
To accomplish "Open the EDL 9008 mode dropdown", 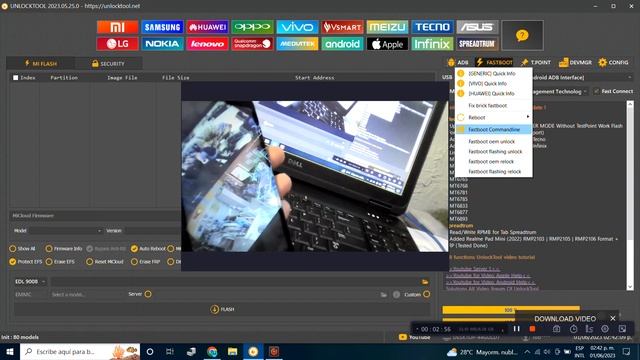I will click(x=30, y=282).
